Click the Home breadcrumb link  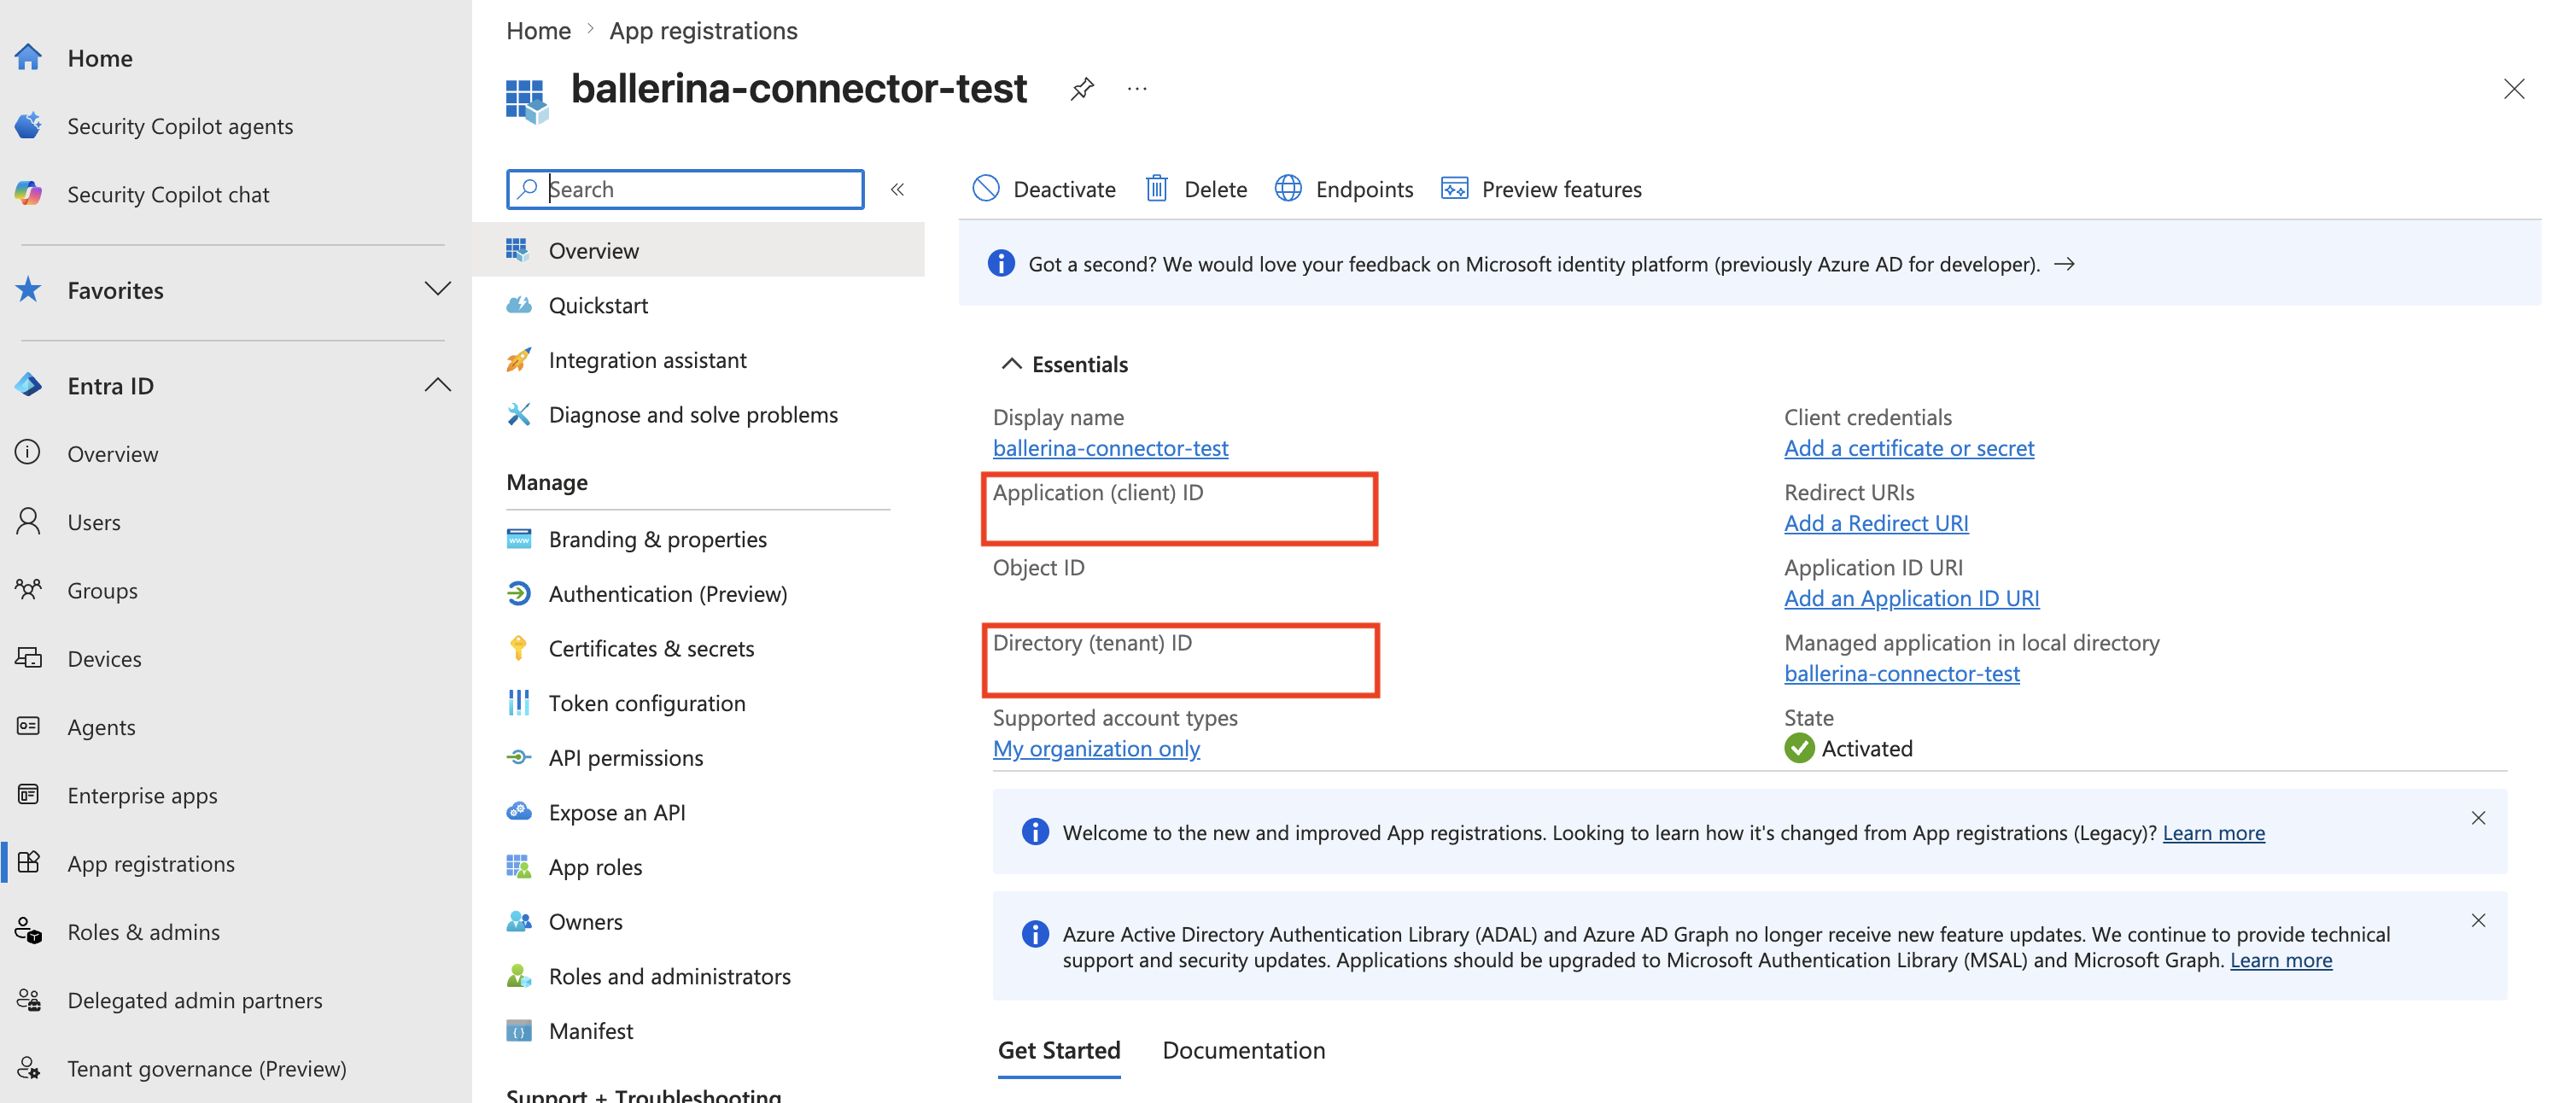(538, 30)
